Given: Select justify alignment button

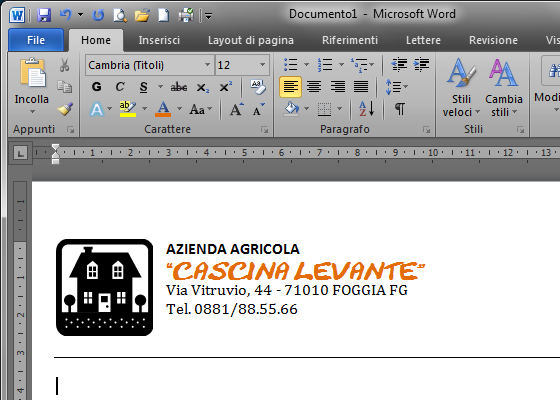Looking at the screenshot, I should 361,87.
